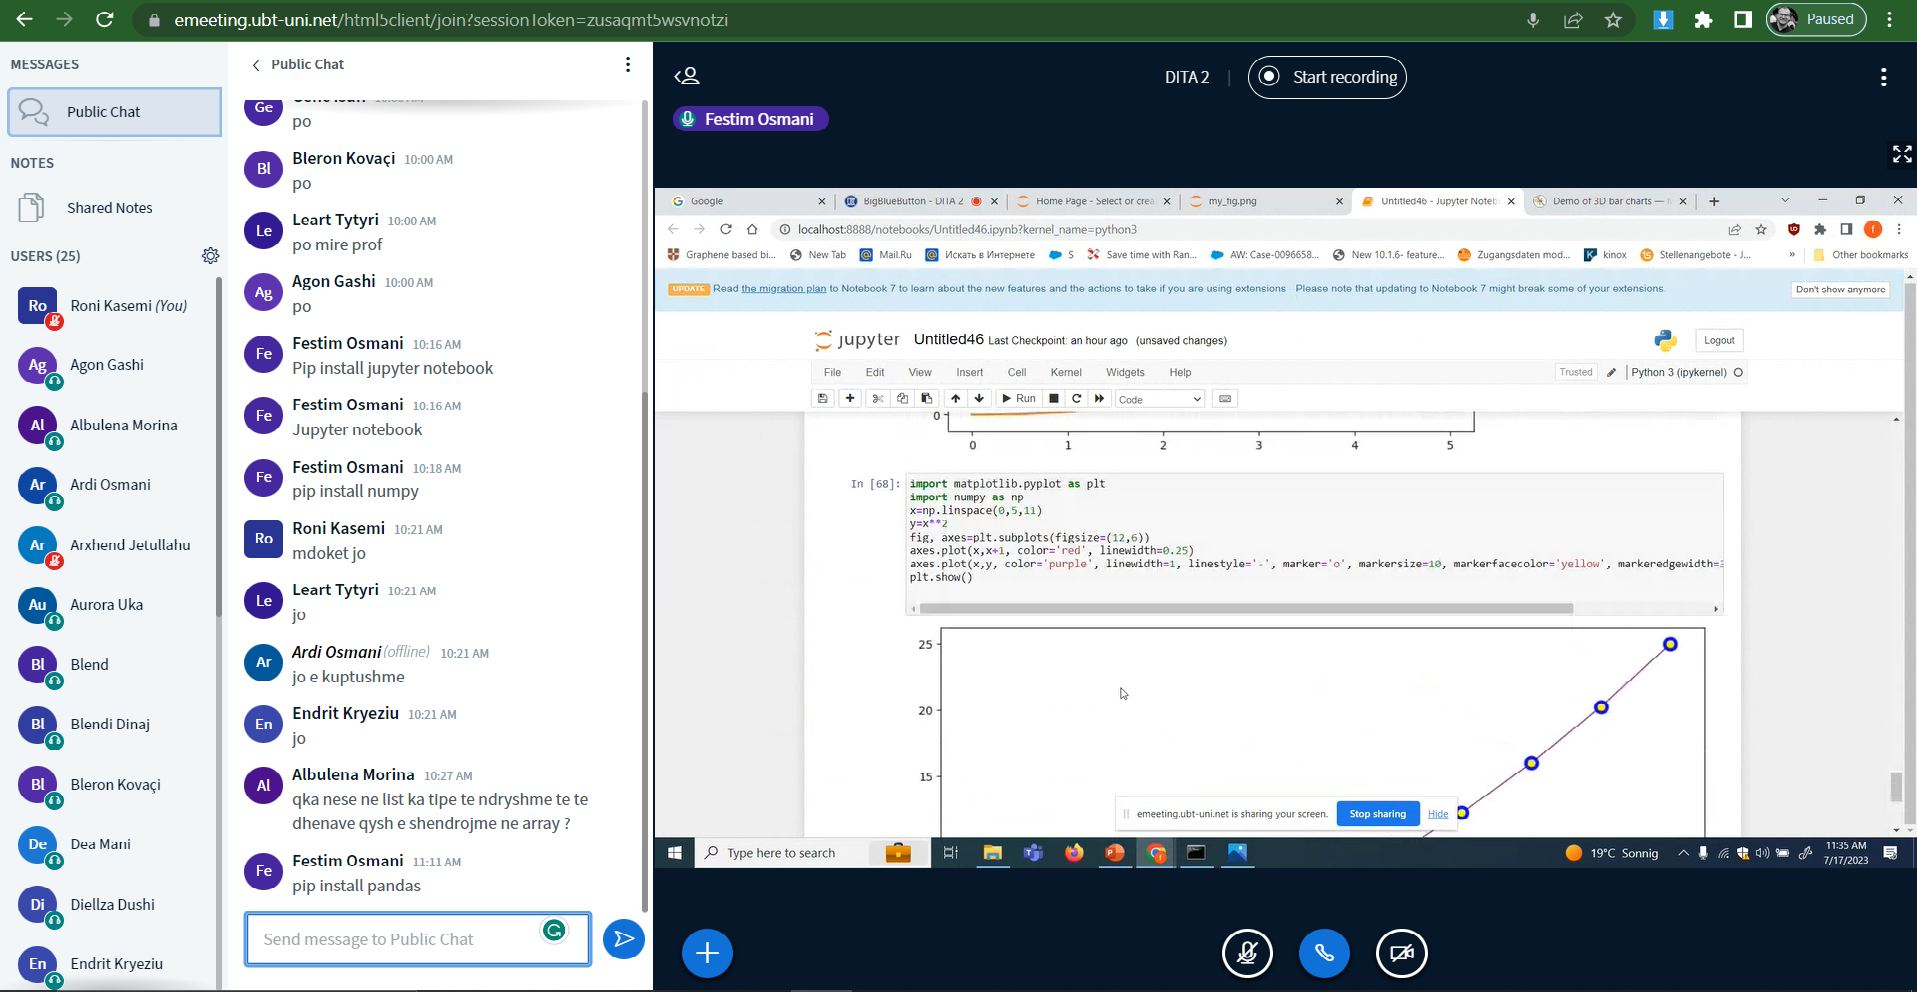Viewport: 1917px width, 992px height.
Task: Open the meeting options three-dot menu
Action: tap(1883, 77)
